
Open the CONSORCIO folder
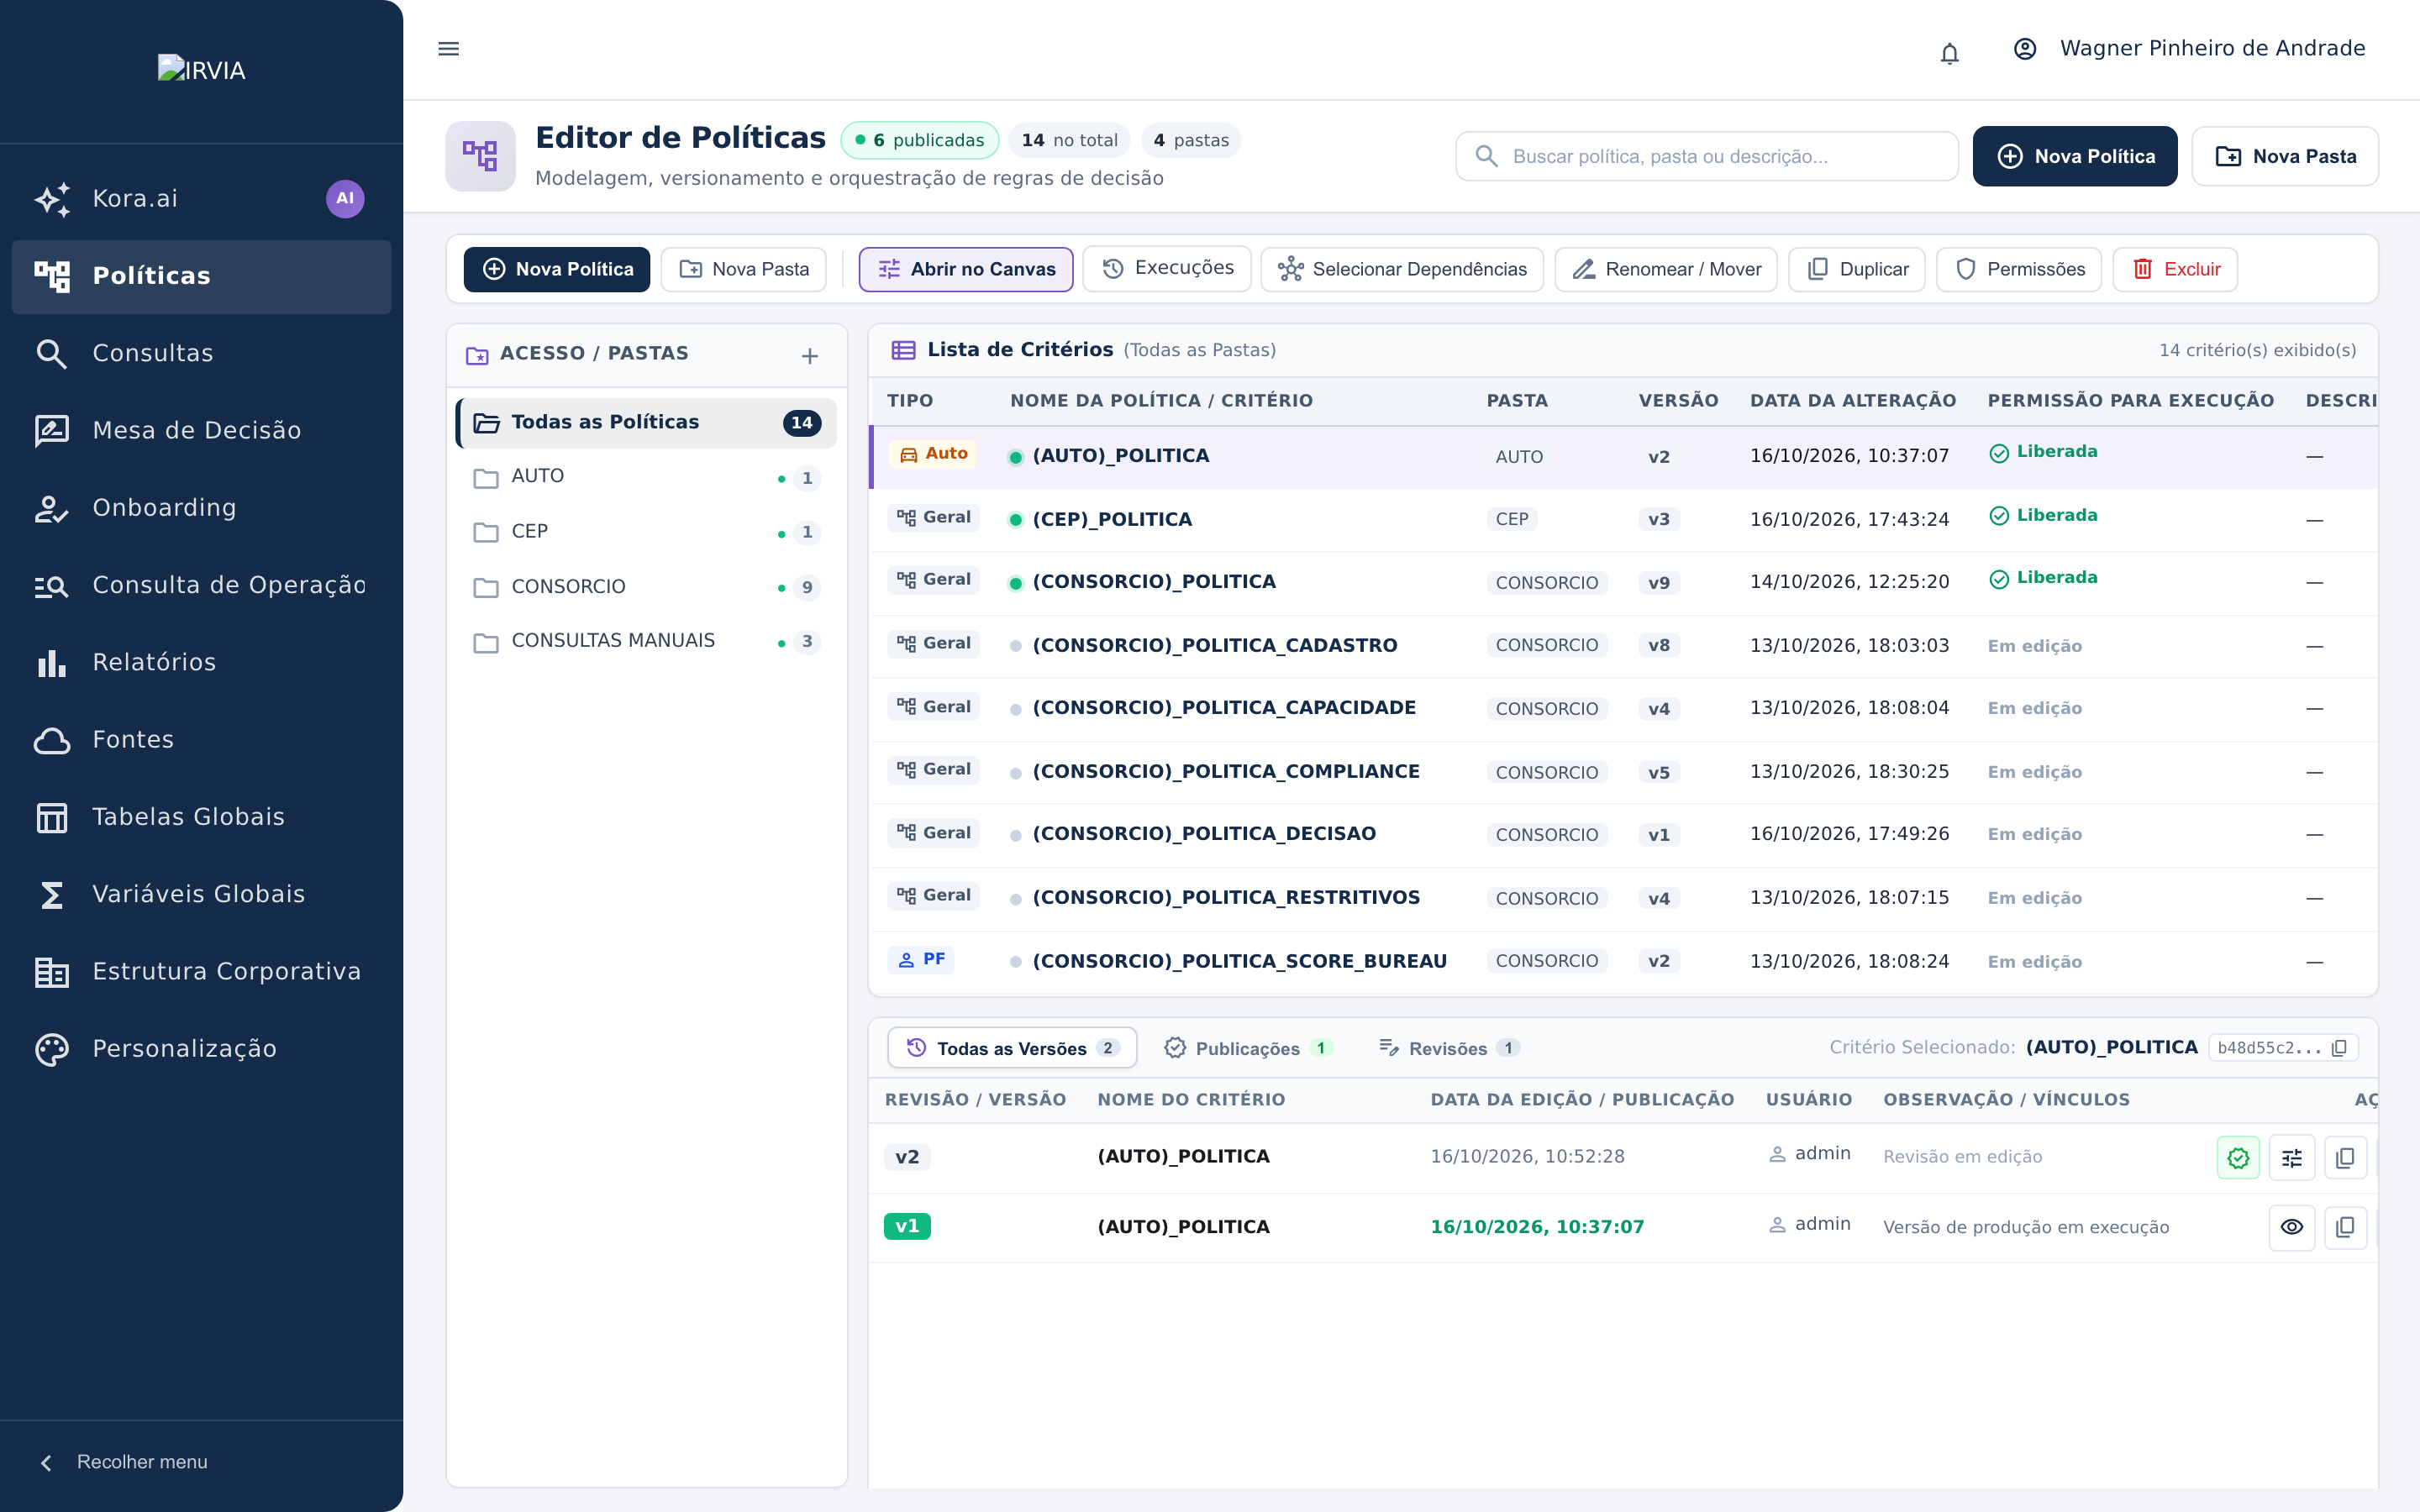coord(646,587)
